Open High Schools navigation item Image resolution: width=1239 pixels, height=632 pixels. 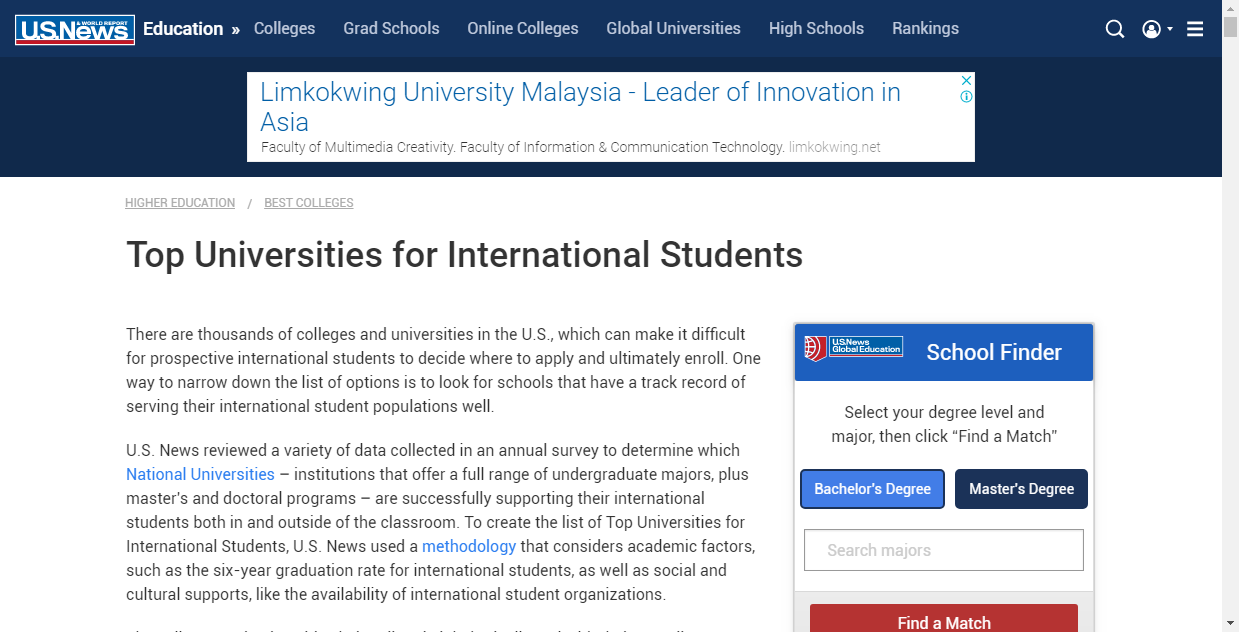[x=816, y=28]
